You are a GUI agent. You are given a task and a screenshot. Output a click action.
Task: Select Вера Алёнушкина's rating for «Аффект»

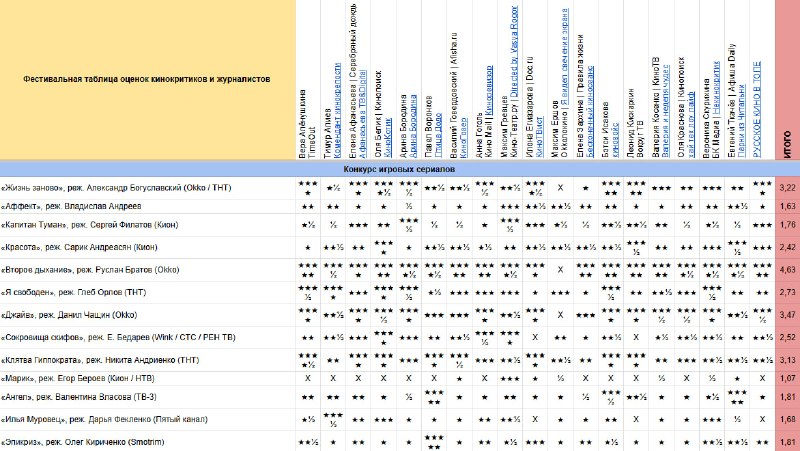pos(308,206)
